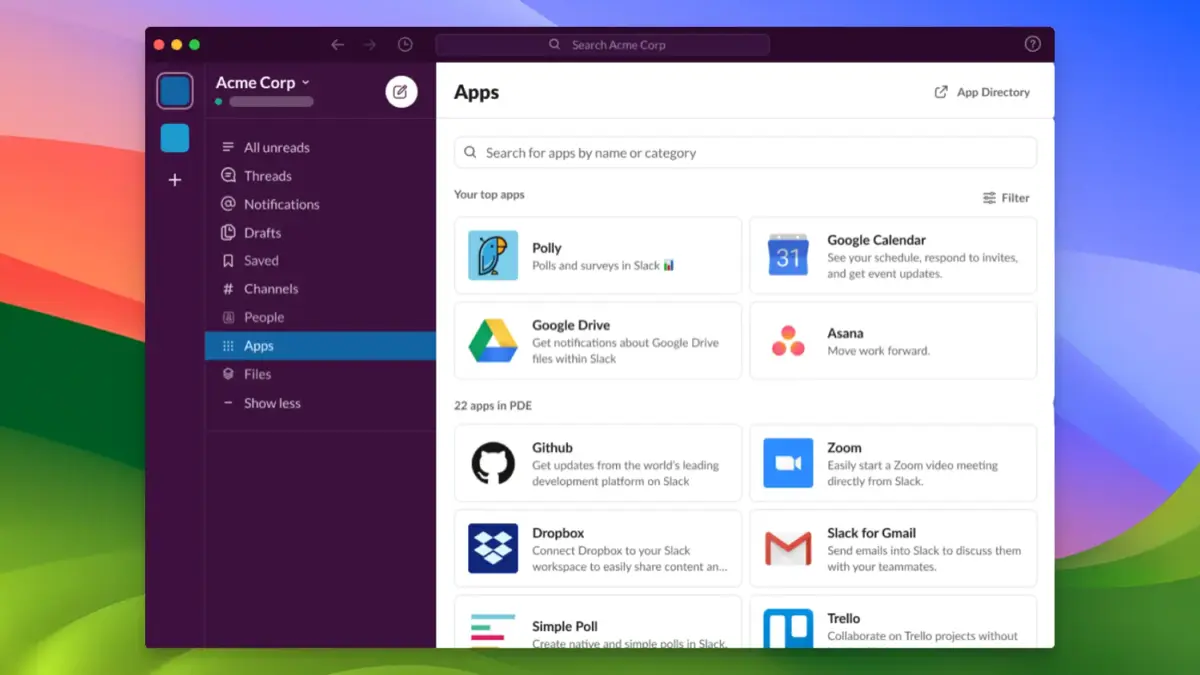Open the App Directory
The image size is (1200, 675).
coord(982,91)
